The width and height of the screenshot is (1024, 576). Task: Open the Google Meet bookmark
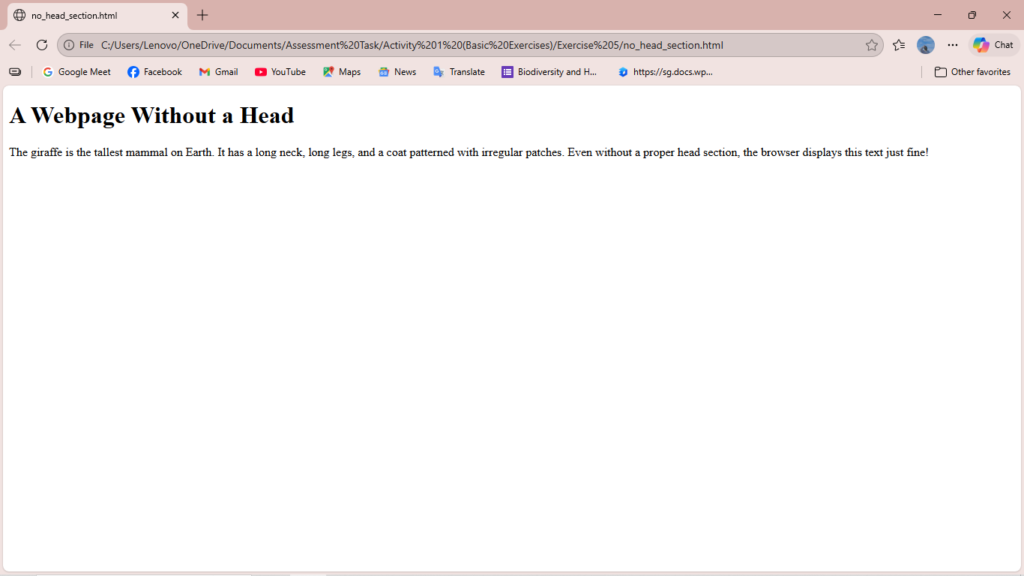(77, 72)
